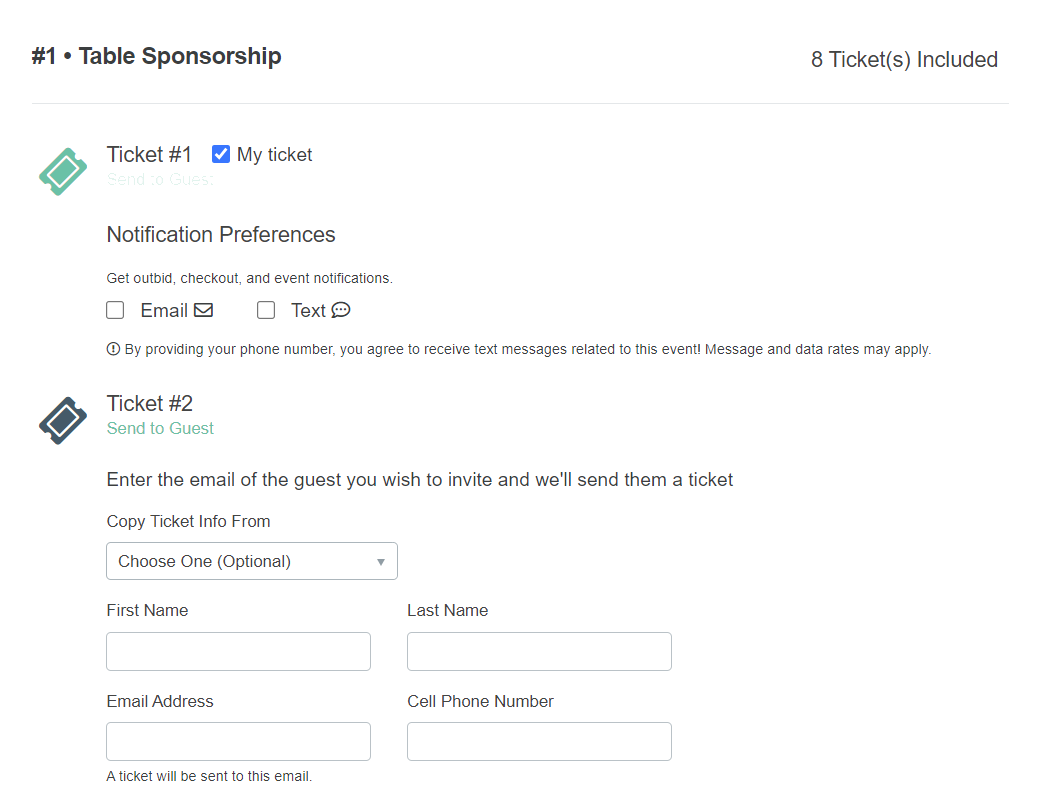The height and width of the screenshot is (800, 1040).
Task: Uncheck the My ticket checkbox
Action: point(221,154)
